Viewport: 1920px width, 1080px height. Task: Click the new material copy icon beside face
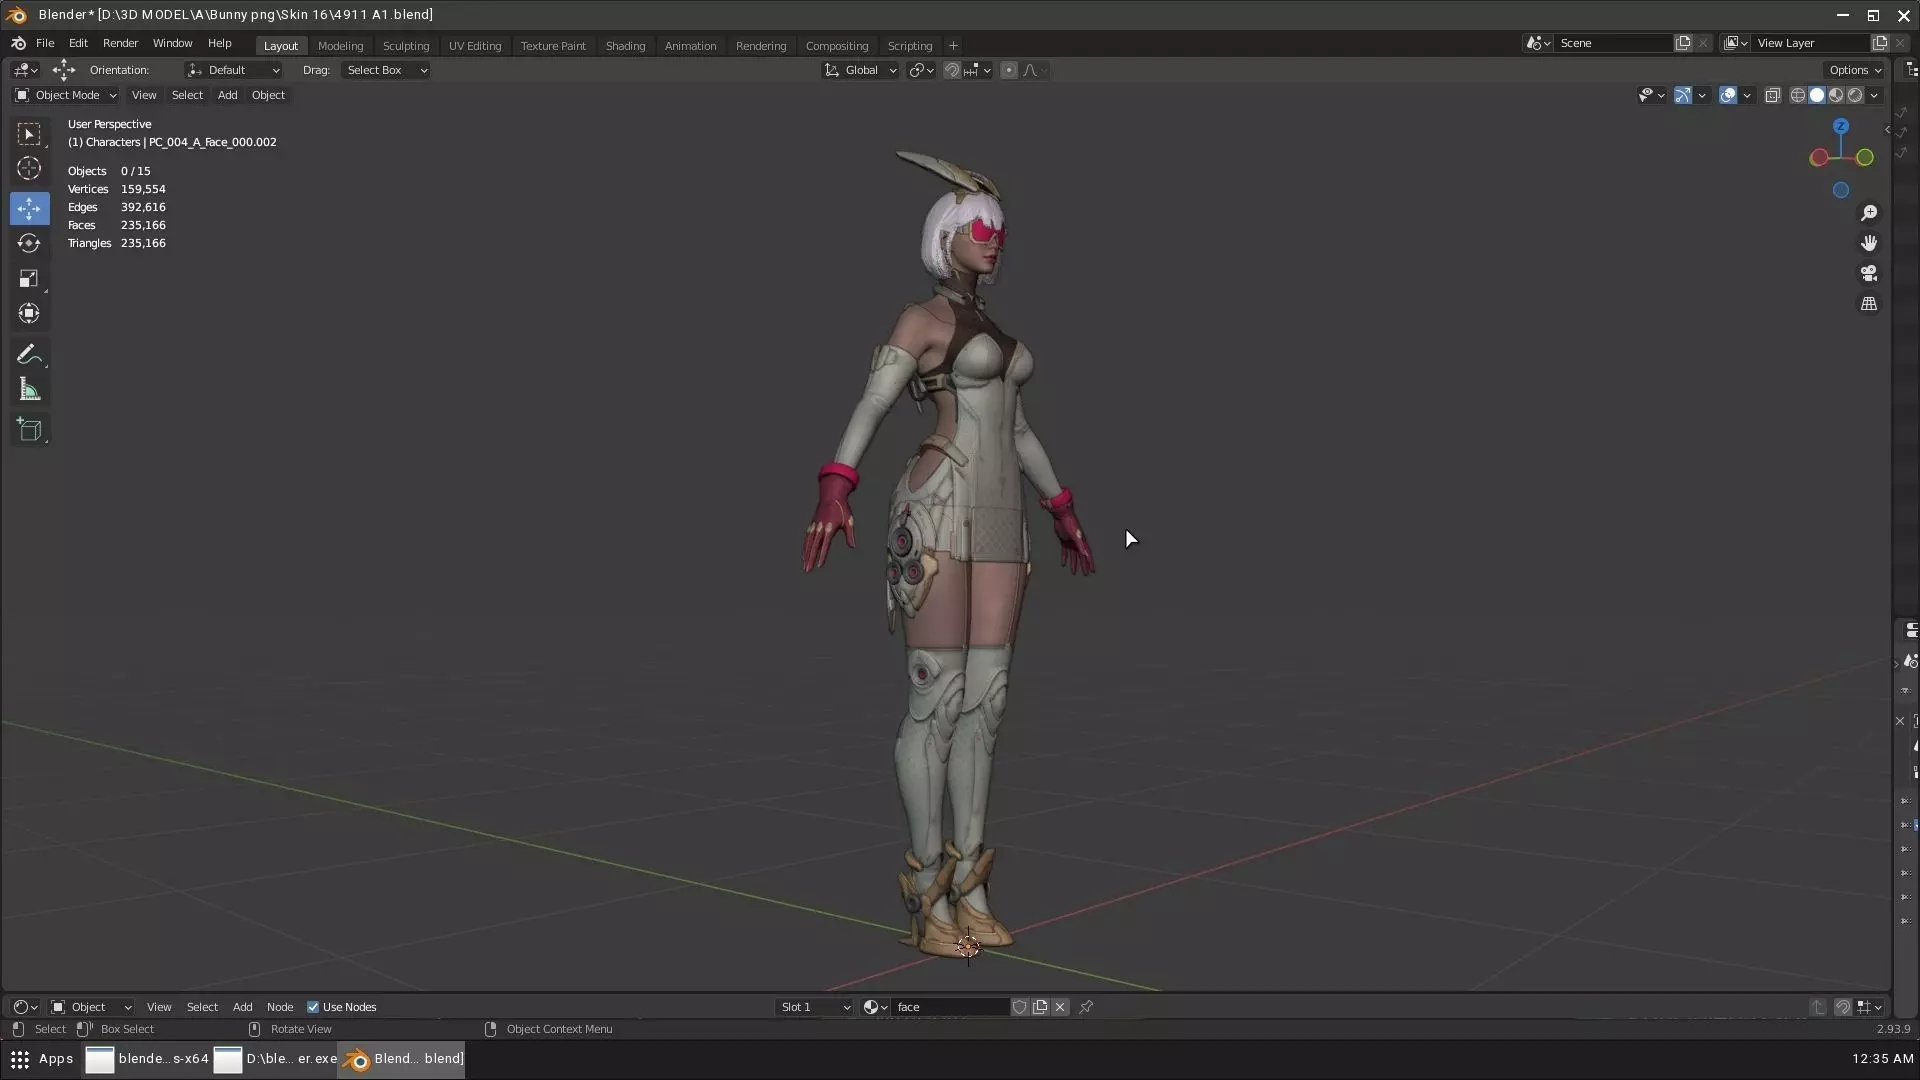pyautogui.click(x=1040, y=1007)
